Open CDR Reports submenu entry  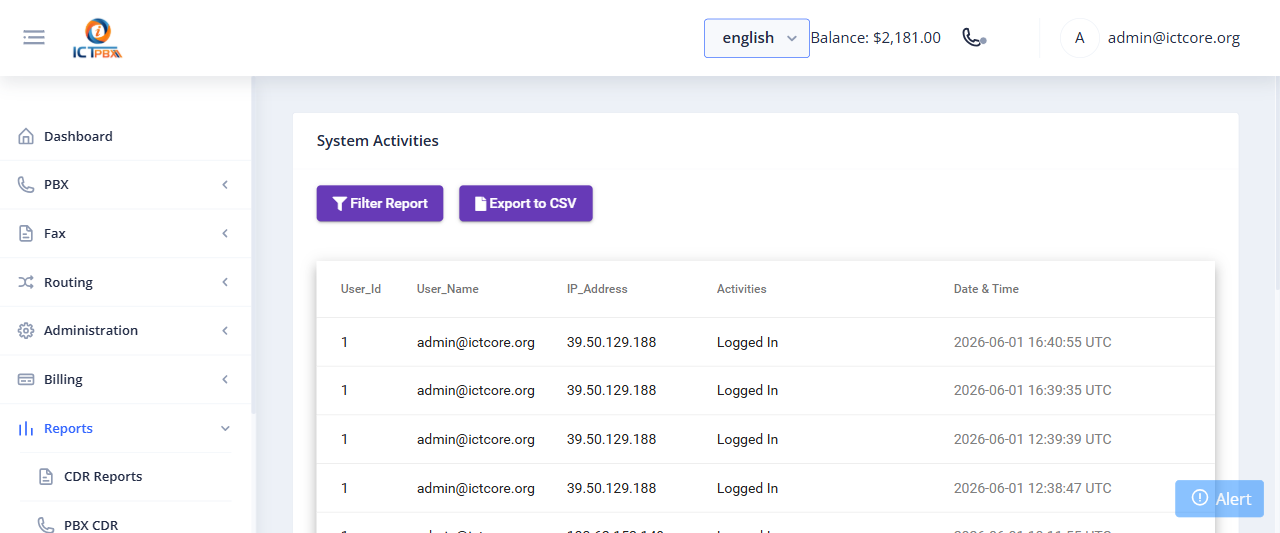click(126, 477)
